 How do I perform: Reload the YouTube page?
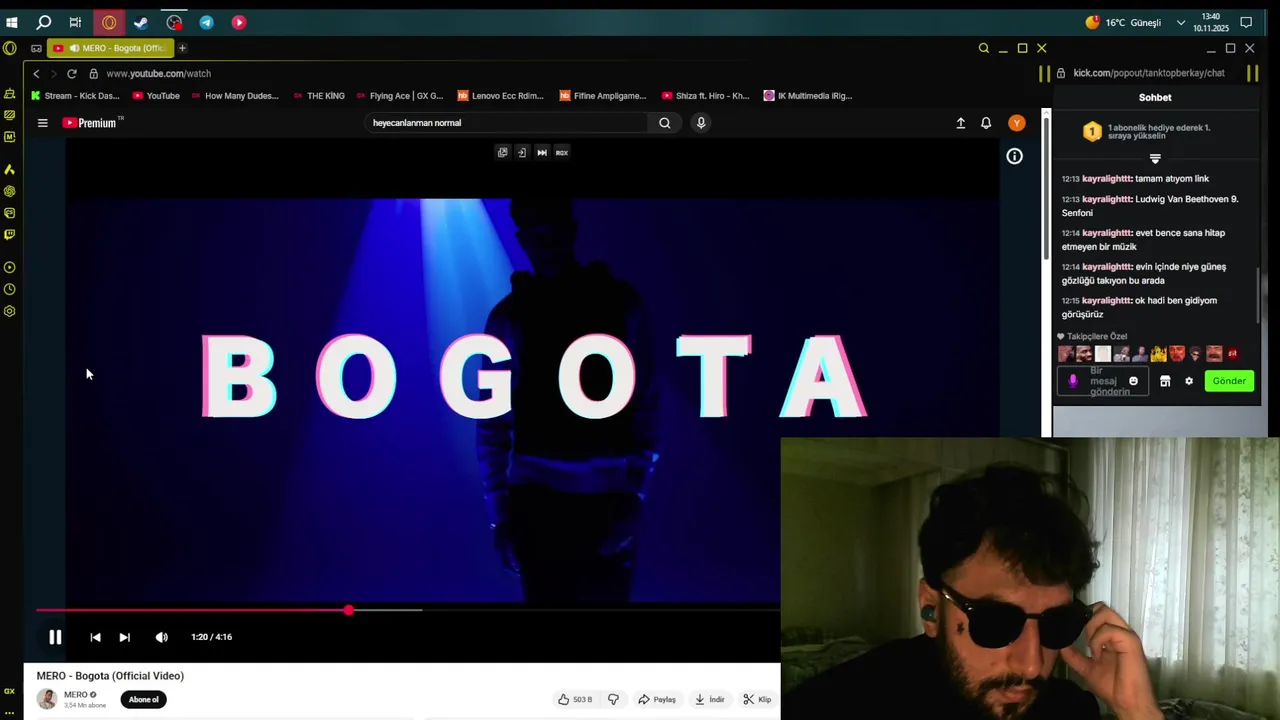coord(71,73)
